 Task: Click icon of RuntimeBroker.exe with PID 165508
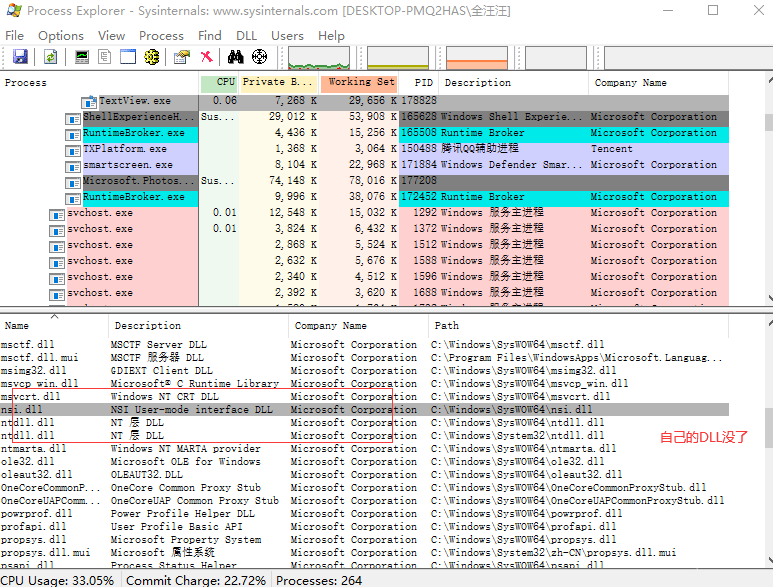click(x=72, y=135)
